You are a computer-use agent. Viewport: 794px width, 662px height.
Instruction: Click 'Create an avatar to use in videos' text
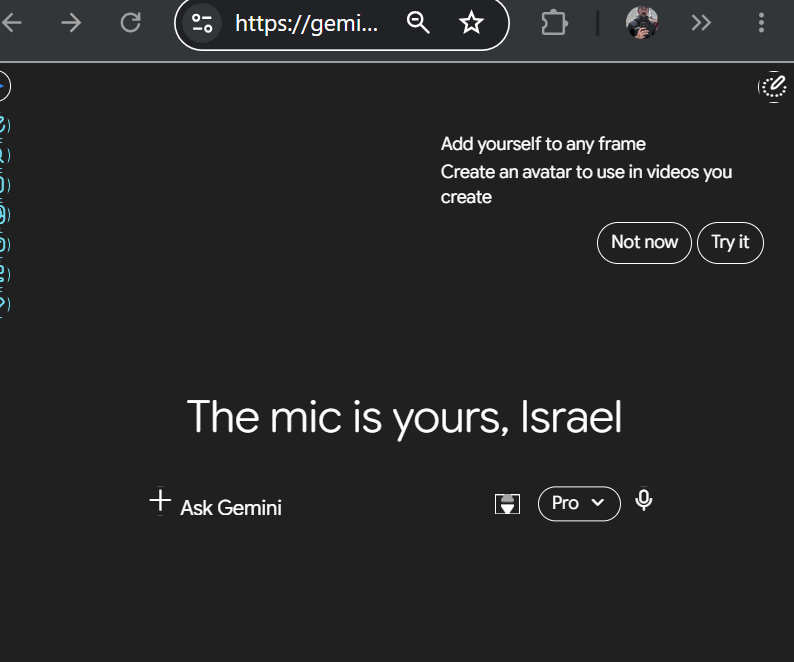[x=586, y=184]
